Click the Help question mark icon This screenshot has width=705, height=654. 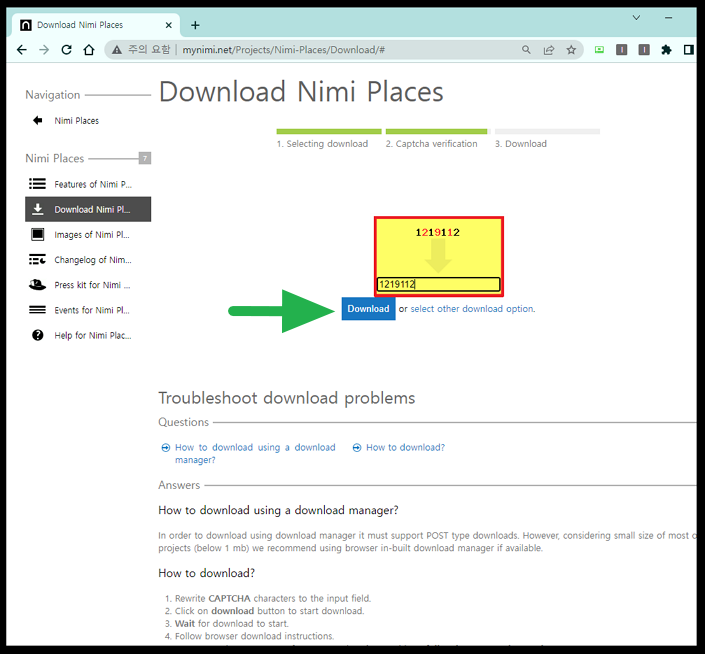38,335
